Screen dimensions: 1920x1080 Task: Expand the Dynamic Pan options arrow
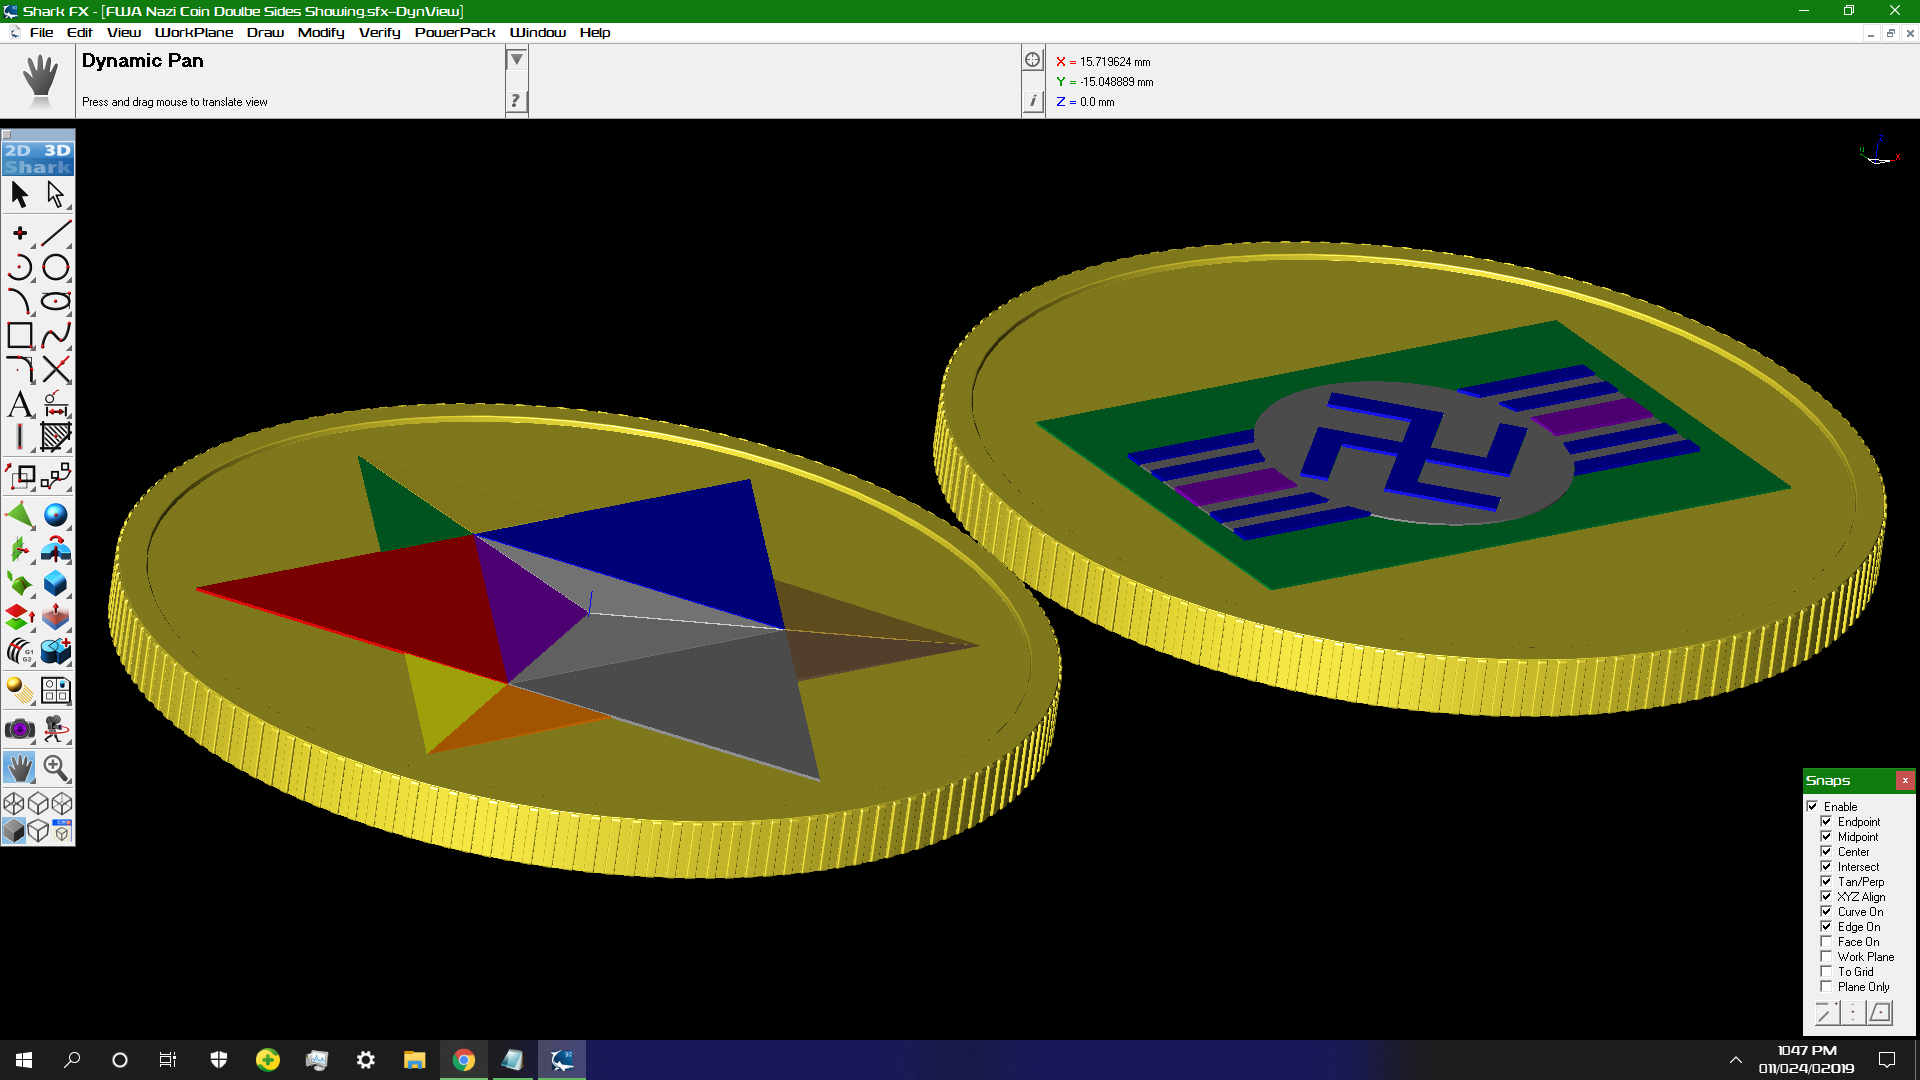(x=516, y=60)
